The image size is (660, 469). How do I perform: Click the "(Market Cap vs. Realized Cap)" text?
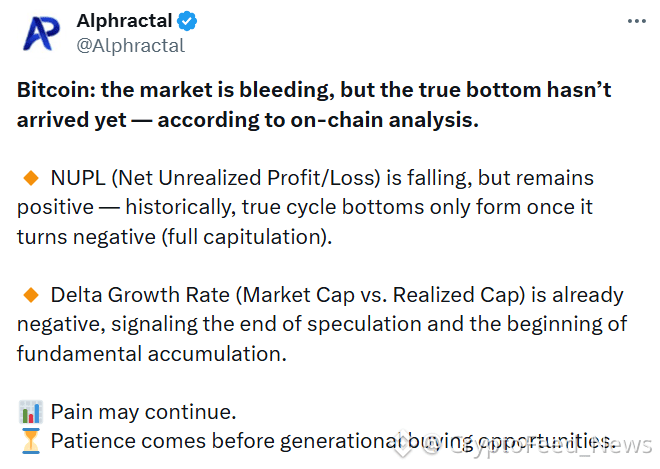[381, 295]
